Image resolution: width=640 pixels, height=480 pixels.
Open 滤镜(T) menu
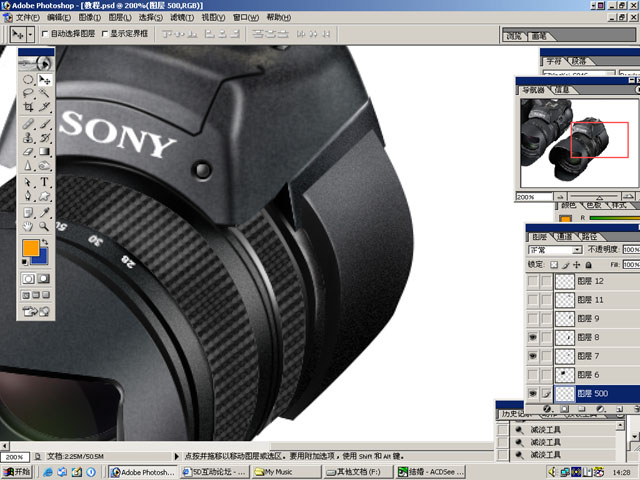coord(182,18)
